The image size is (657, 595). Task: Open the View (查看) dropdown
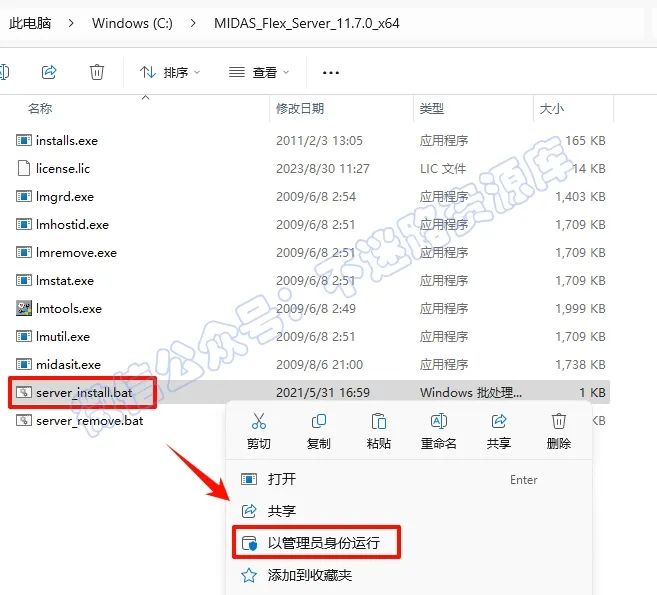click(x=259, y=72)
